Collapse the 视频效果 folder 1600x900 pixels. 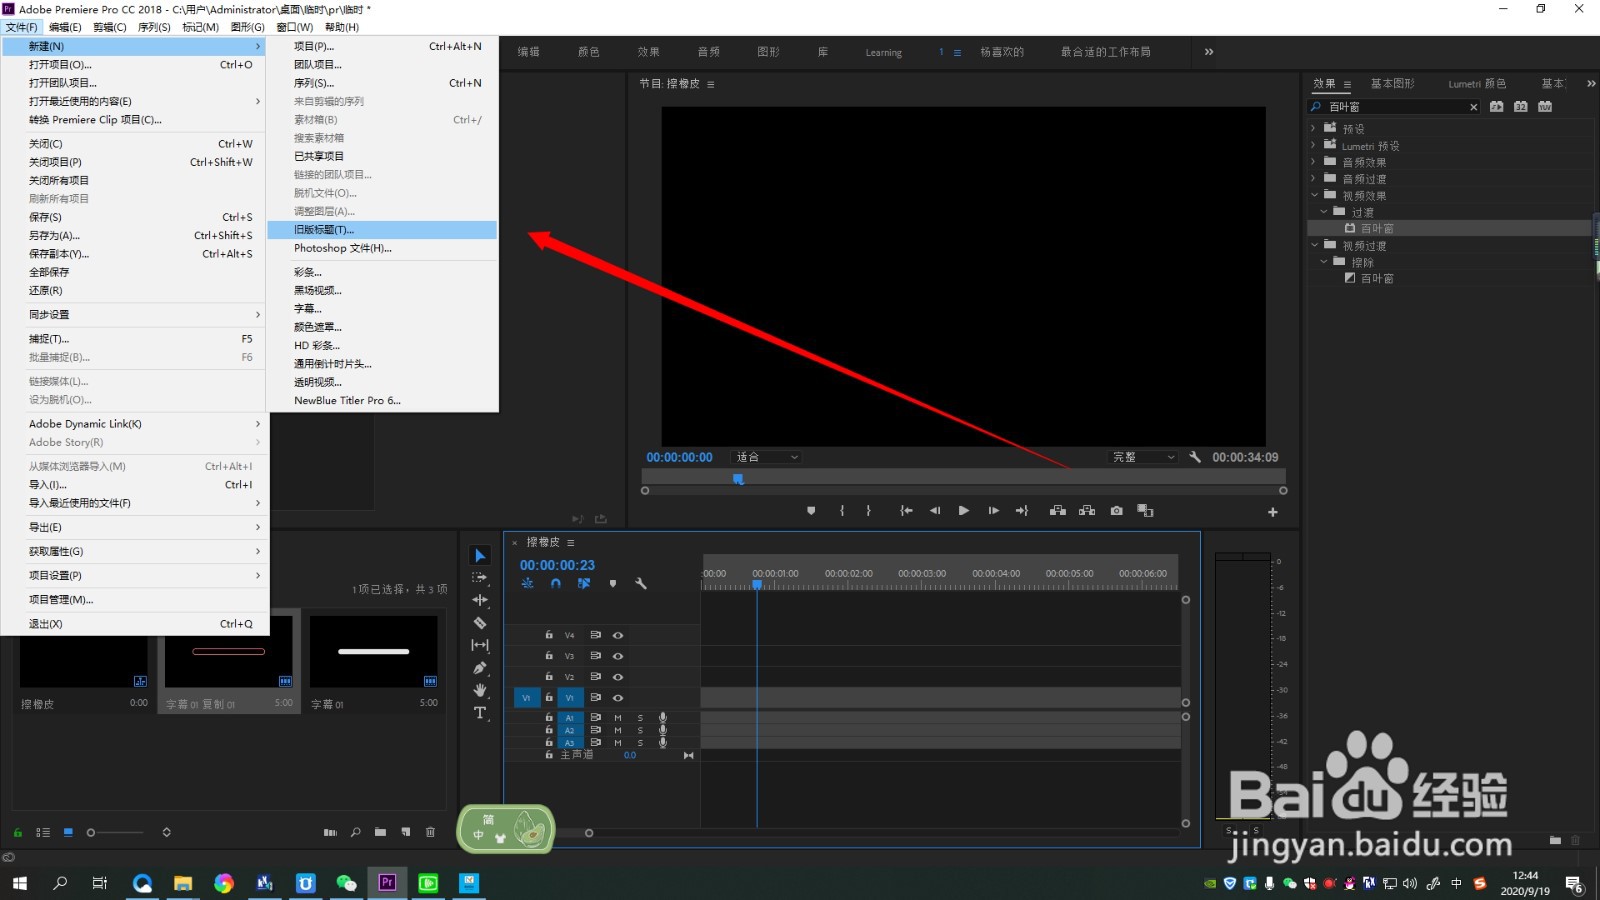click(1314, 195)
